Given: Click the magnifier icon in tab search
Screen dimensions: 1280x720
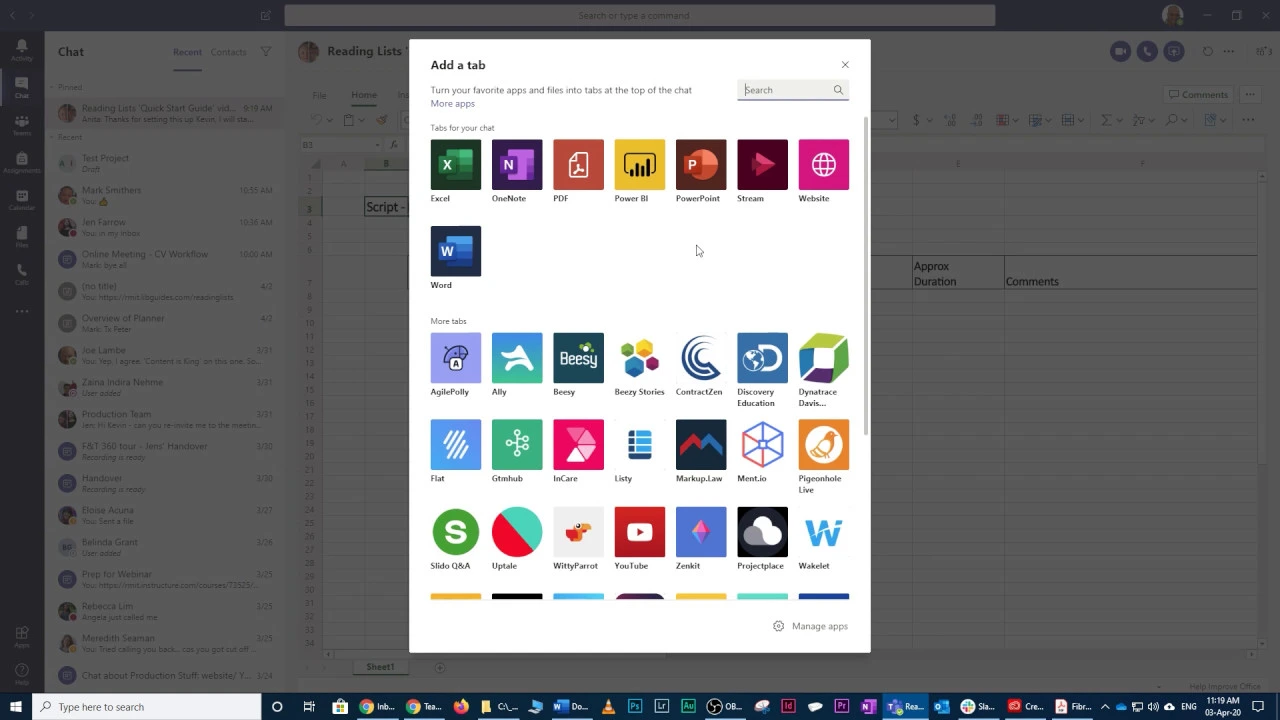Looking at the screenshot, I should (x=838, y=90).
